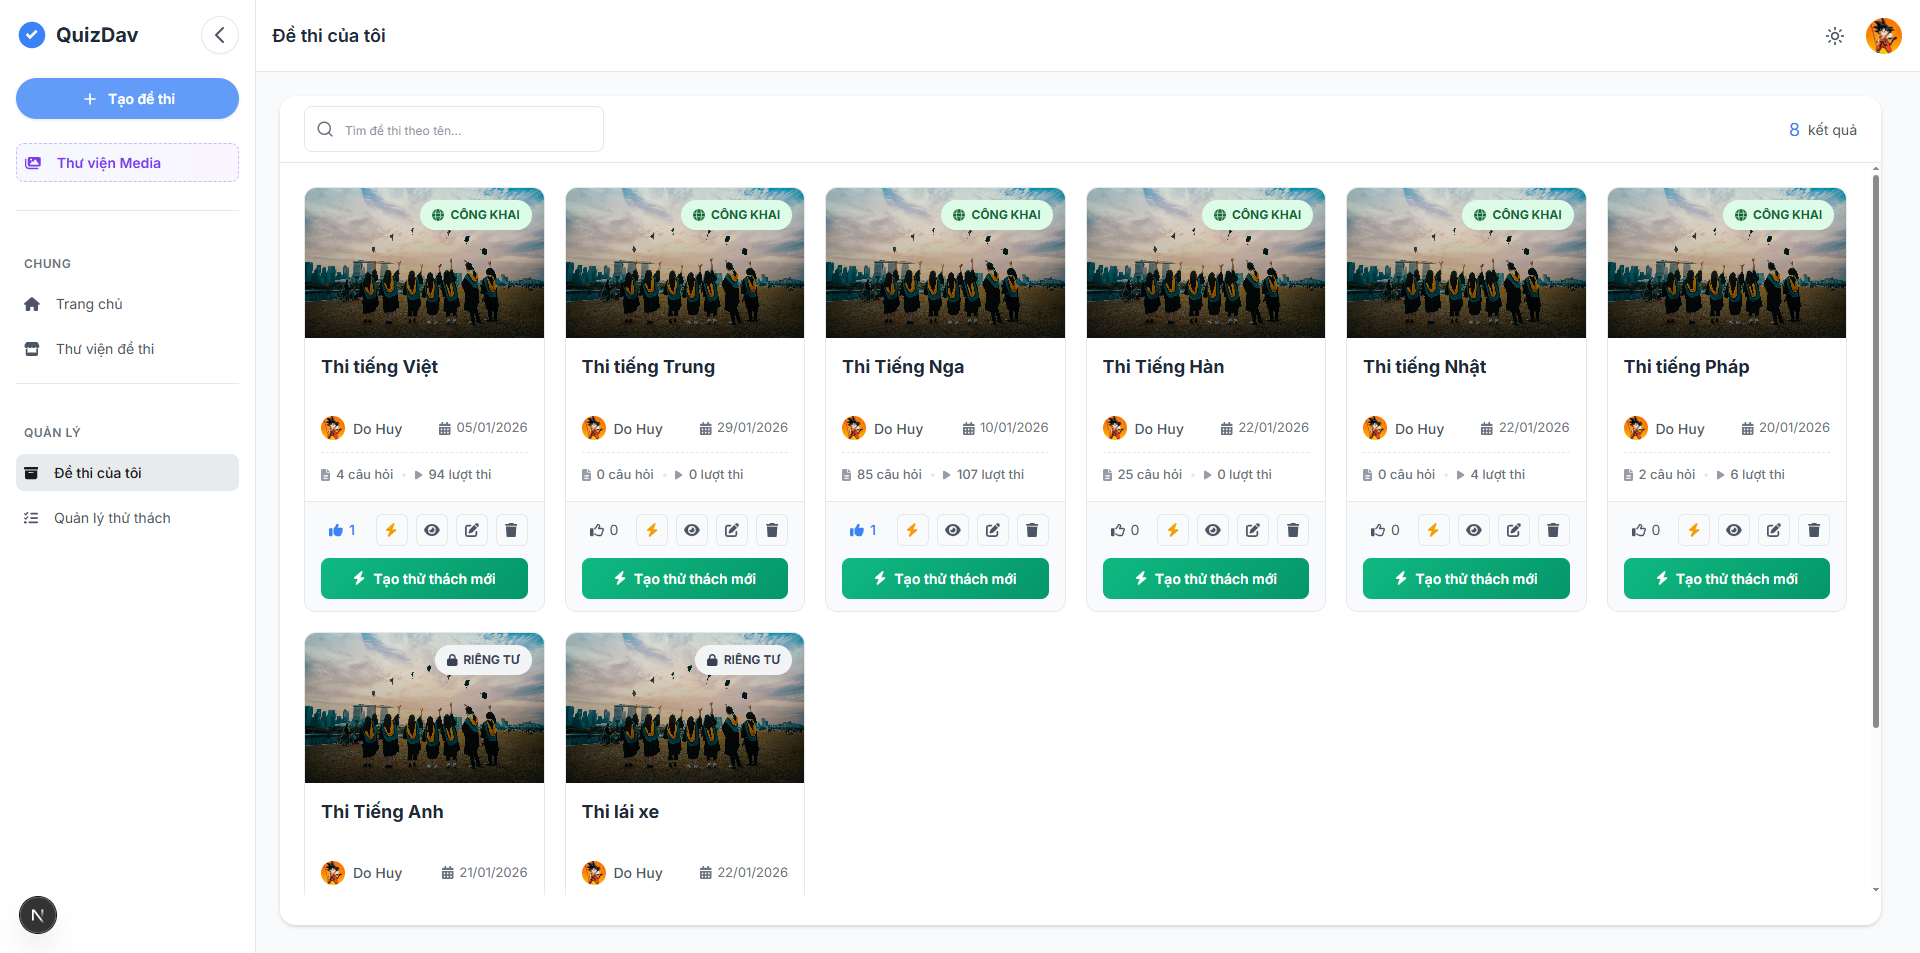Viewport: 1920px width, 953px height.
Task: Open Thư viện Media
Action: (127, 163)
